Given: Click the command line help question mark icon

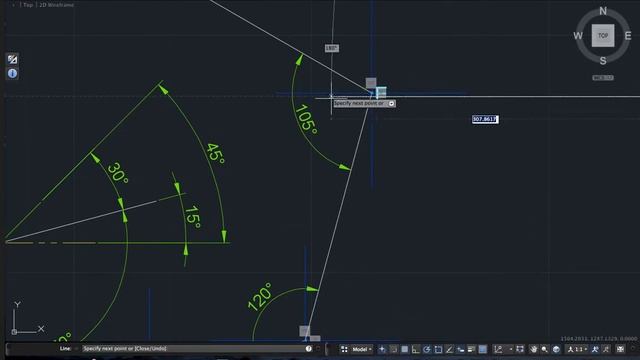Looking at the screenshot, I should click(x=309, y=349).
